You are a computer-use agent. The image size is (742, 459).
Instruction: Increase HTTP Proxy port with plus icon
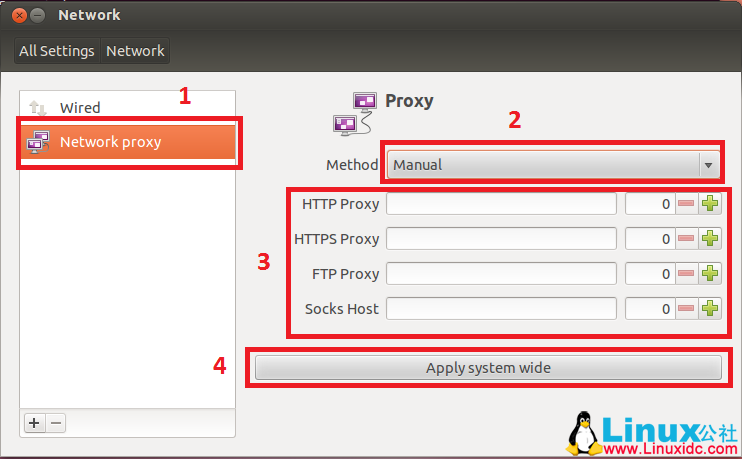(x=710, y=203)
